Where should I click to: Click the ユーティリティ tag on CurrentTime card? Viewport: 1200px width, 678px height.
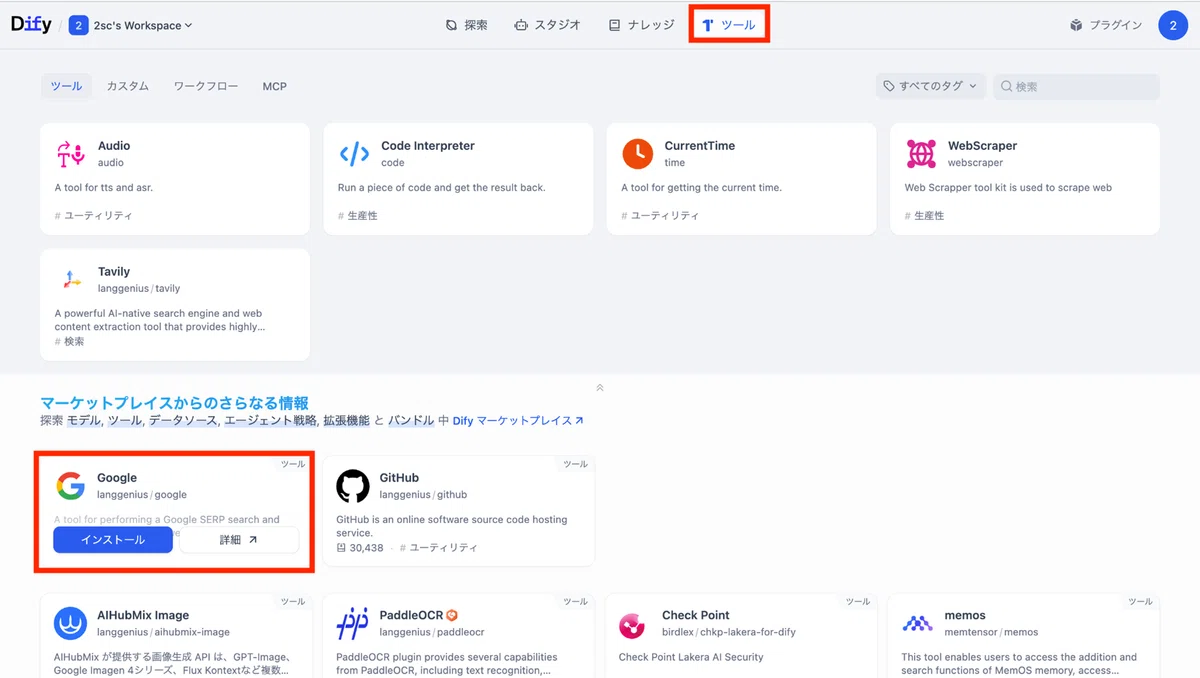[660, 216]
